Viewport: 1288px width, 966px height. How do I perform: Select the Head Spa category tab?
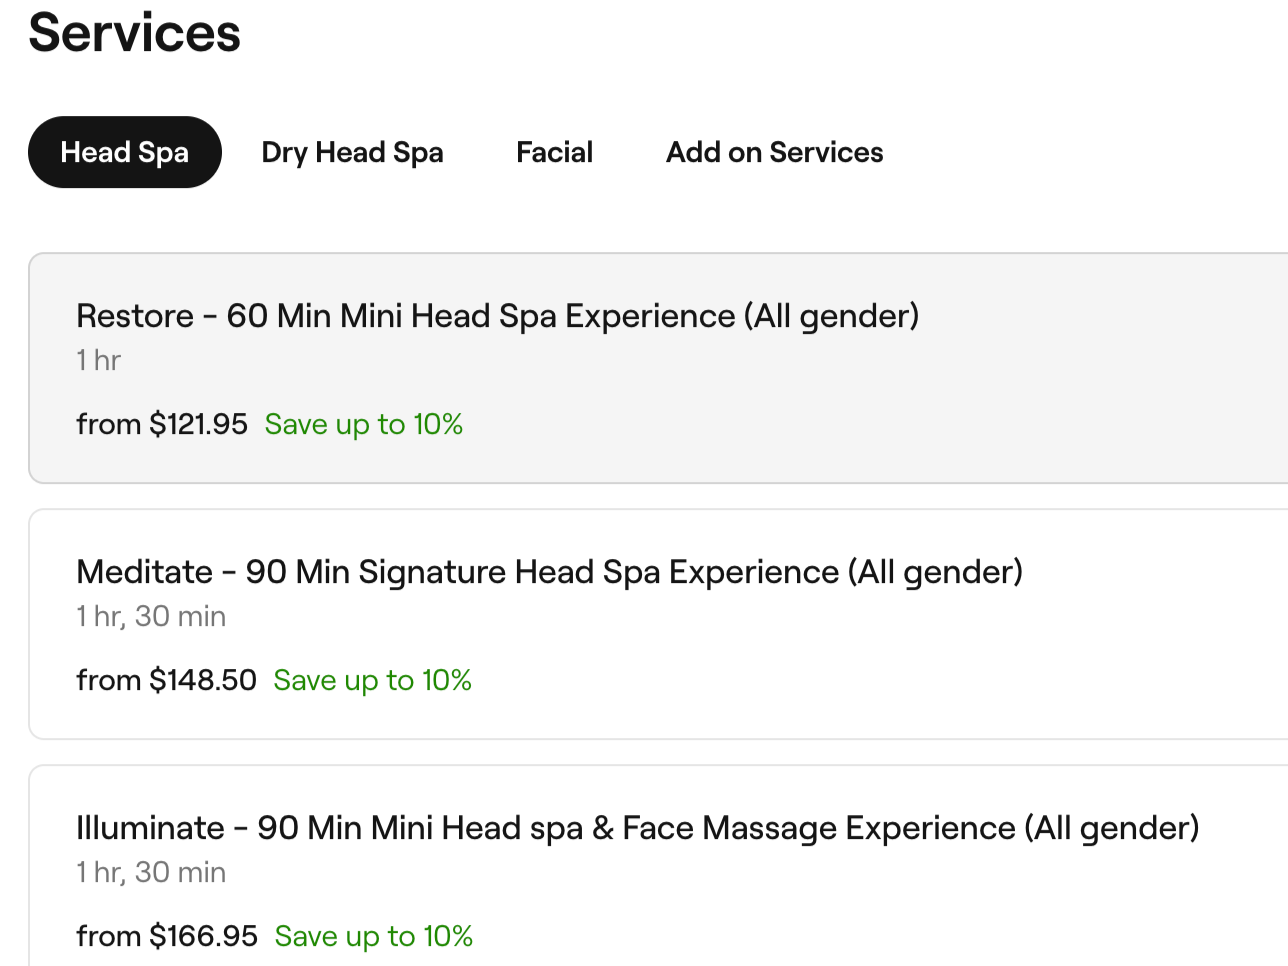pos(124,152)
